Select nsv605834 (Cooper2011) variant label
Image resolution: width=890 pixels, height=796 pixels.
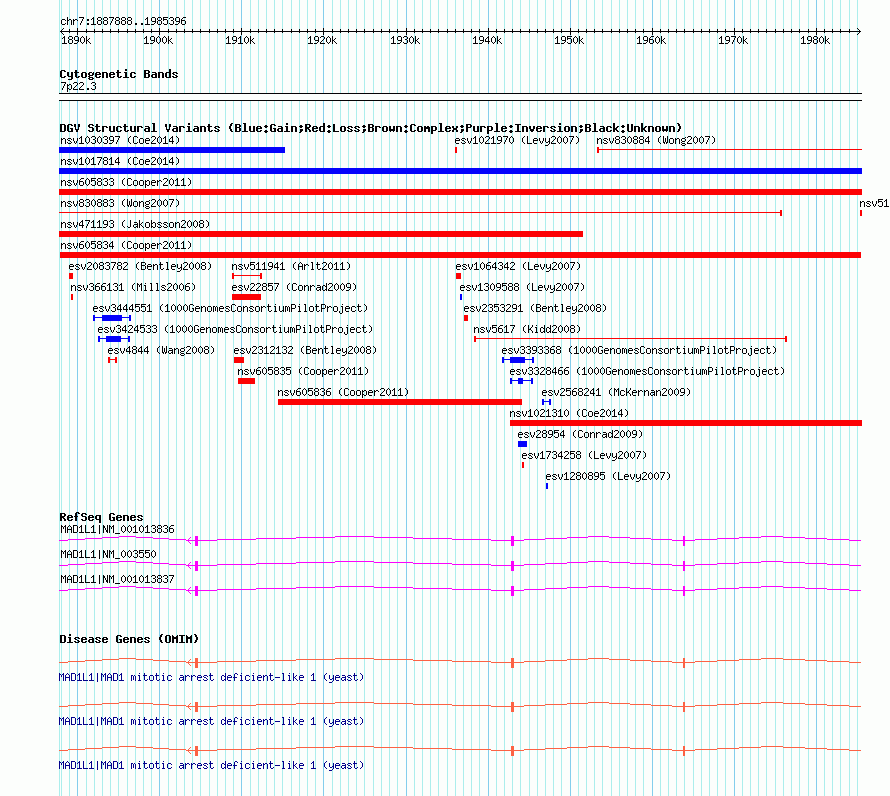click(x=126, y=245)
